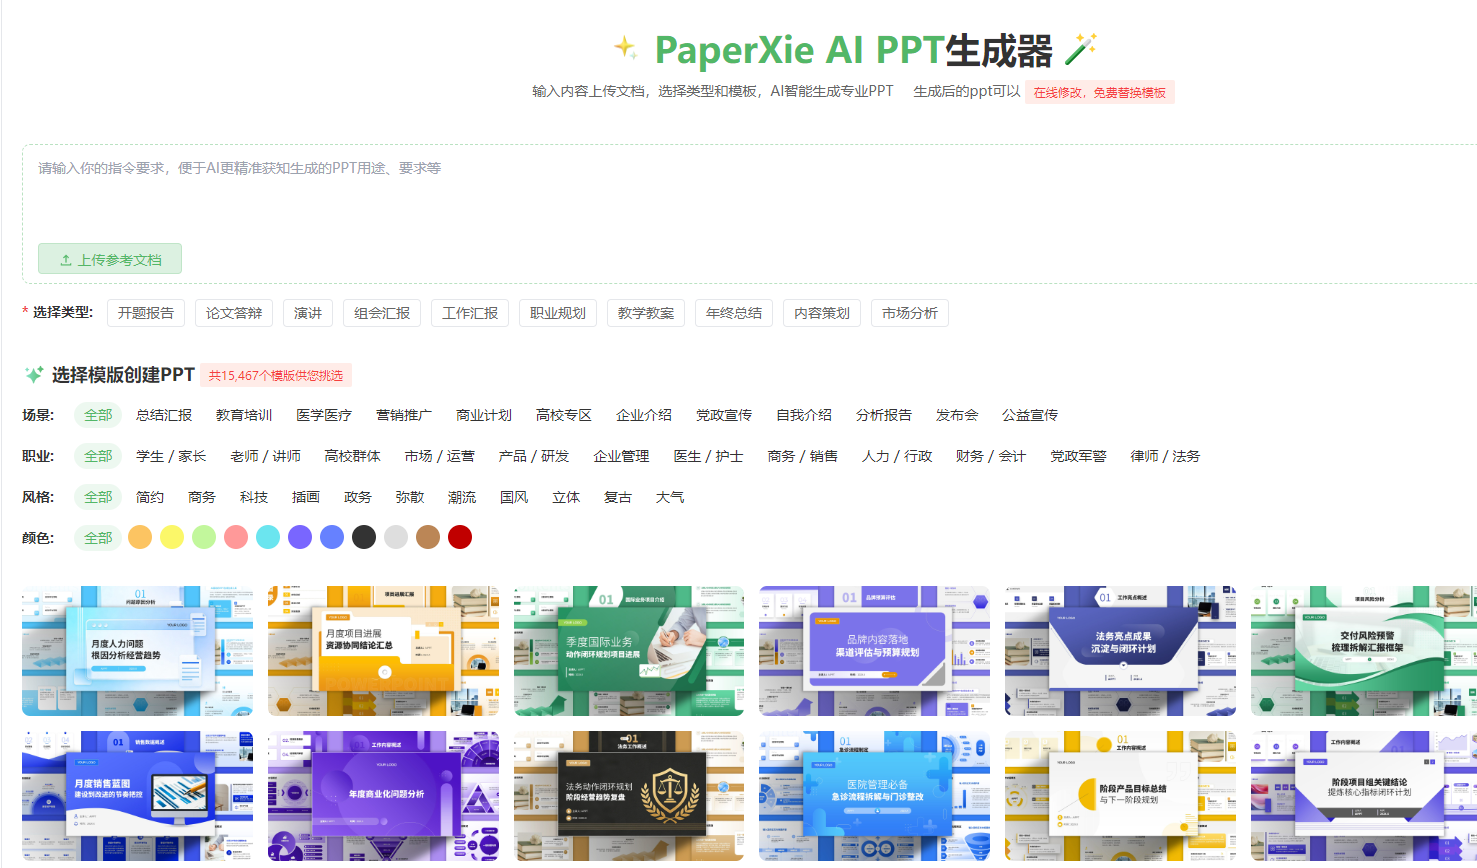The width and height of the screenshot is (1477, 868).
Task: Choose 论文答辩 as the PPT type
Action: click(234, 313)
